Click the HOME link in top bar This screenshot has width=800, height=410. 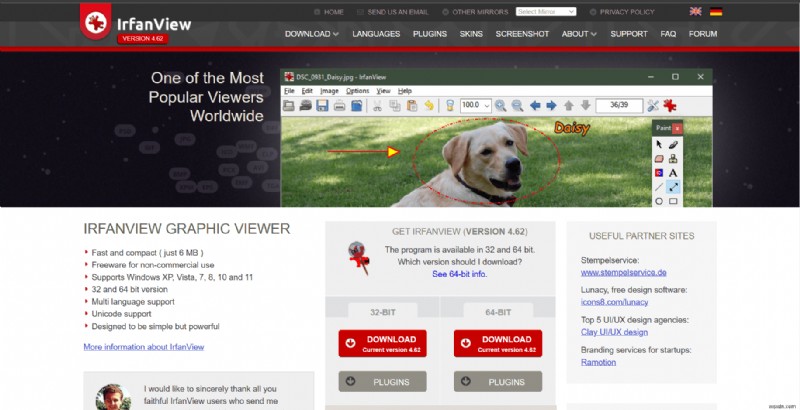(x=329, y=12)
